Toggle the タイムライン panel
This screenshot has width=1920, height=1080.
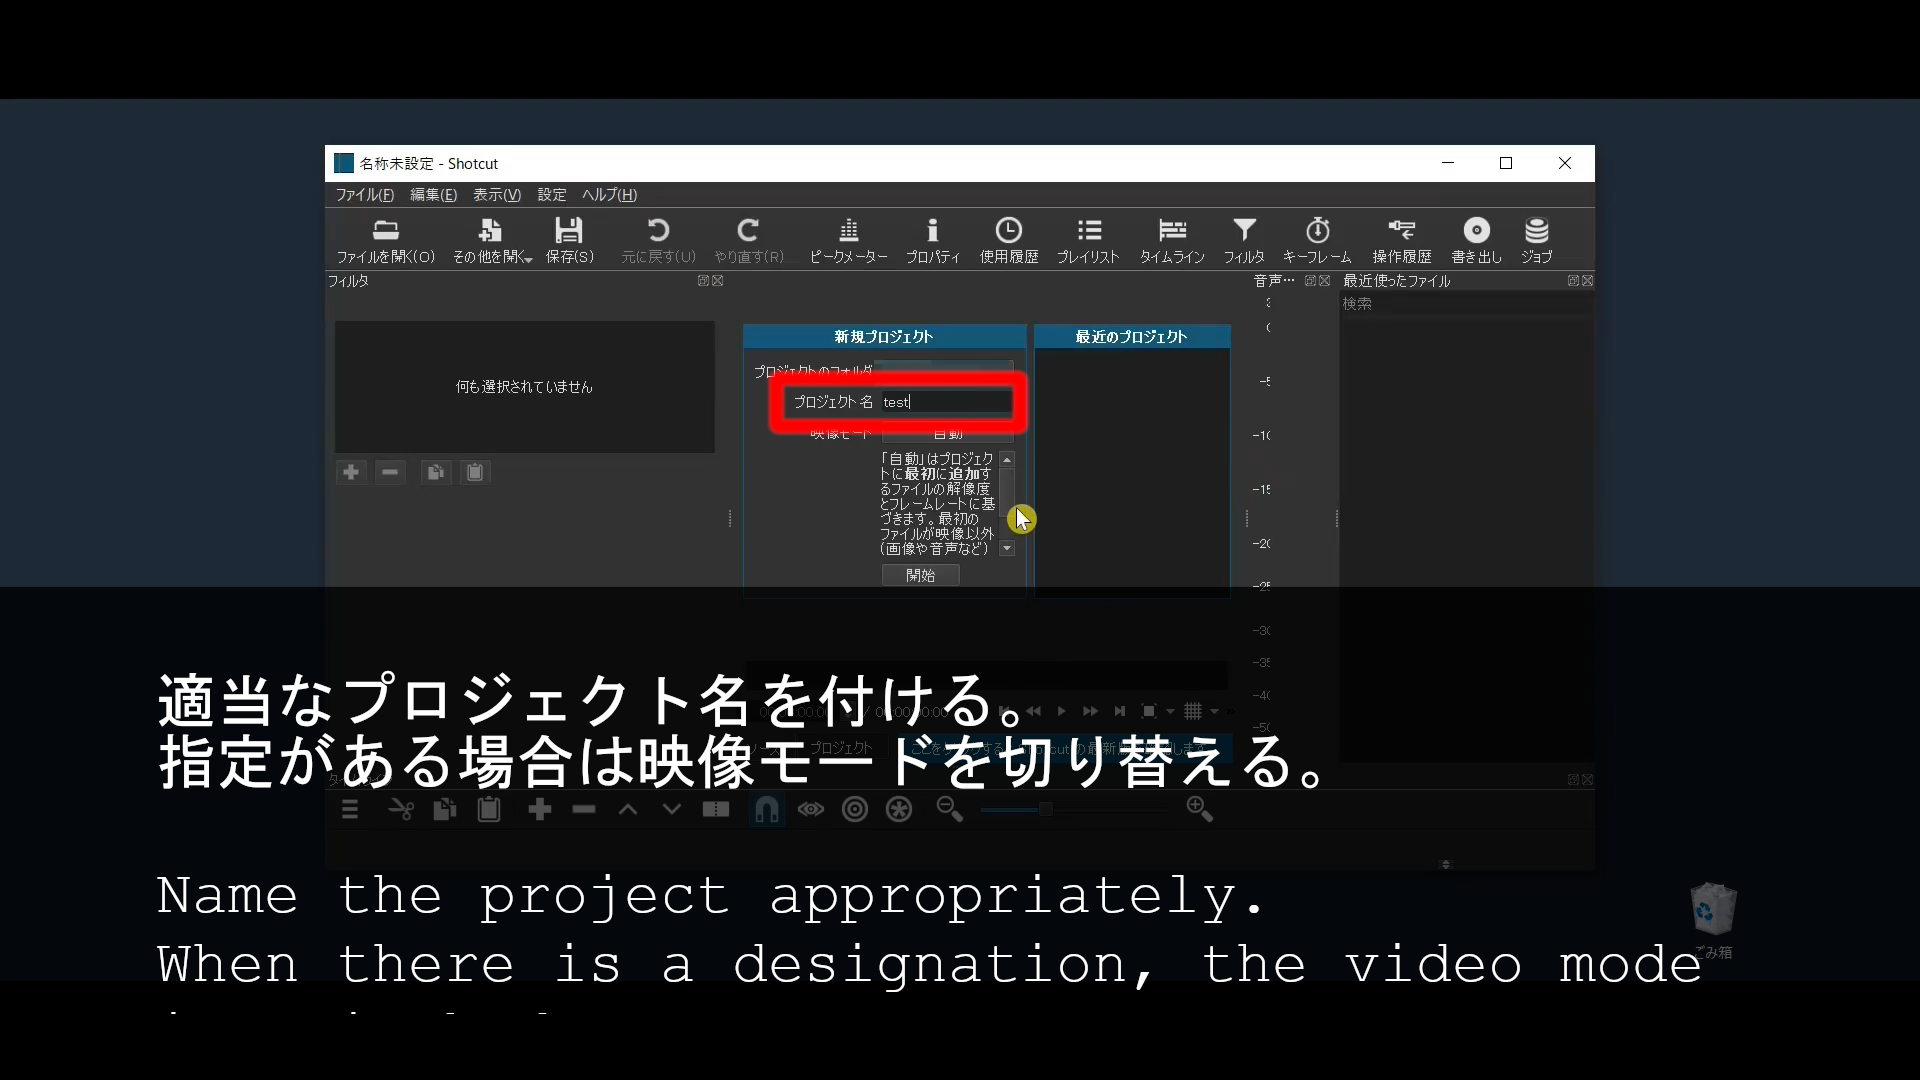[1172, 241]
